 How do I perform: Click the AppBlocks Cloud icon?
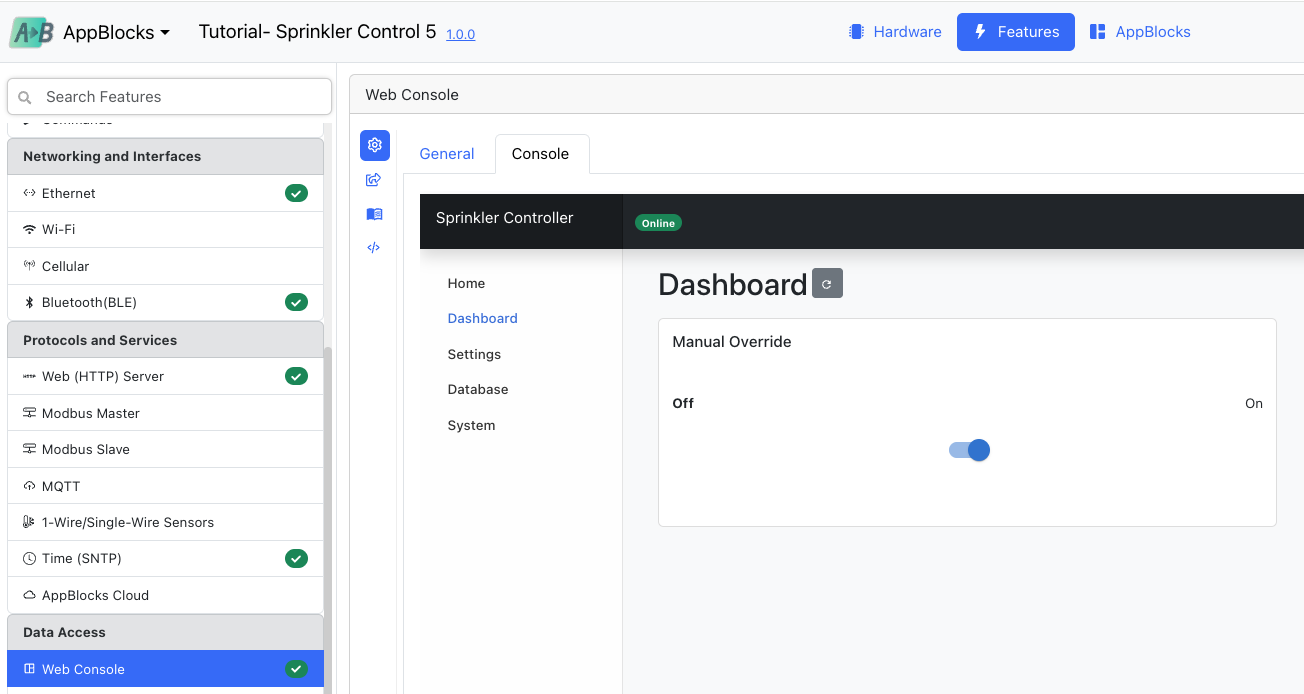click(x=29, y=595)
